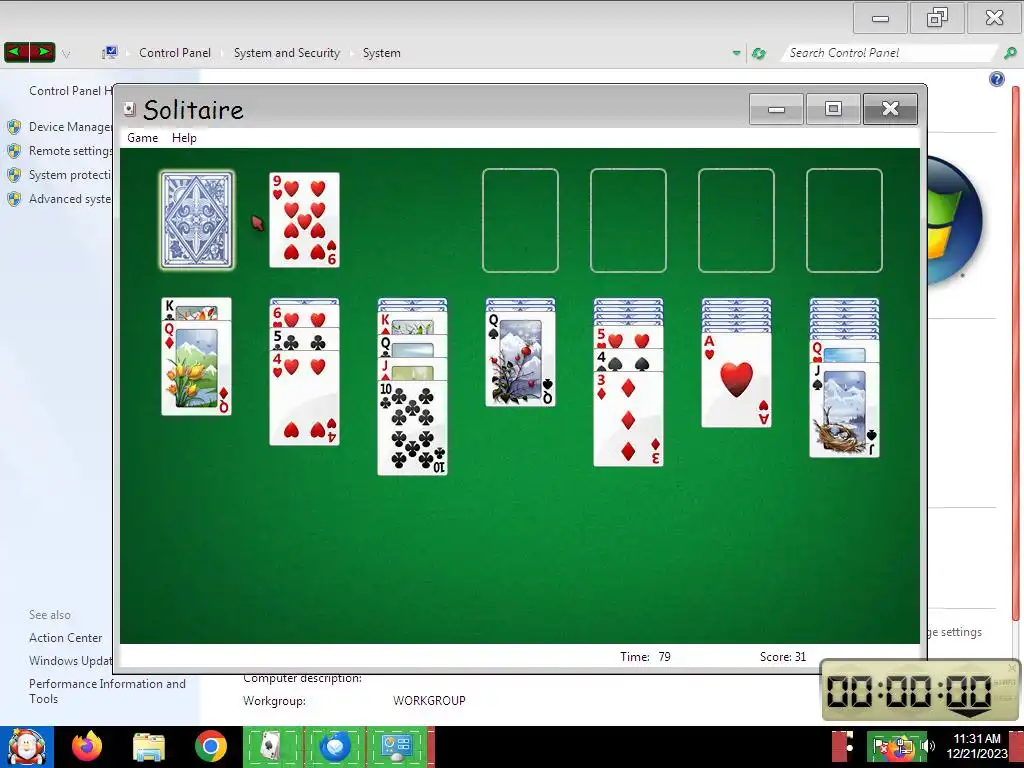Draw a card from the Solitaire stock deck
The width and height of the screenshot is (1024, 768).
tap(197, 220)
